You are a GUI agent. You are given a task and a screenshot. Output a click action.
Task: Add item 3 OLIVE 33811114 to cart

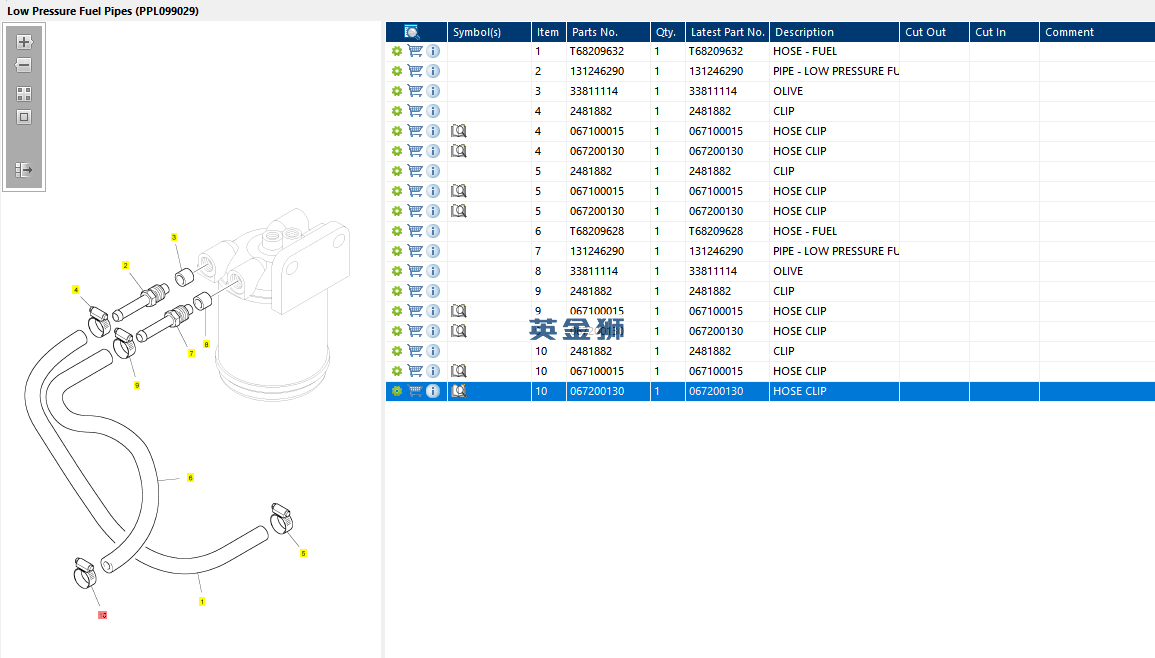pos(415,91)
